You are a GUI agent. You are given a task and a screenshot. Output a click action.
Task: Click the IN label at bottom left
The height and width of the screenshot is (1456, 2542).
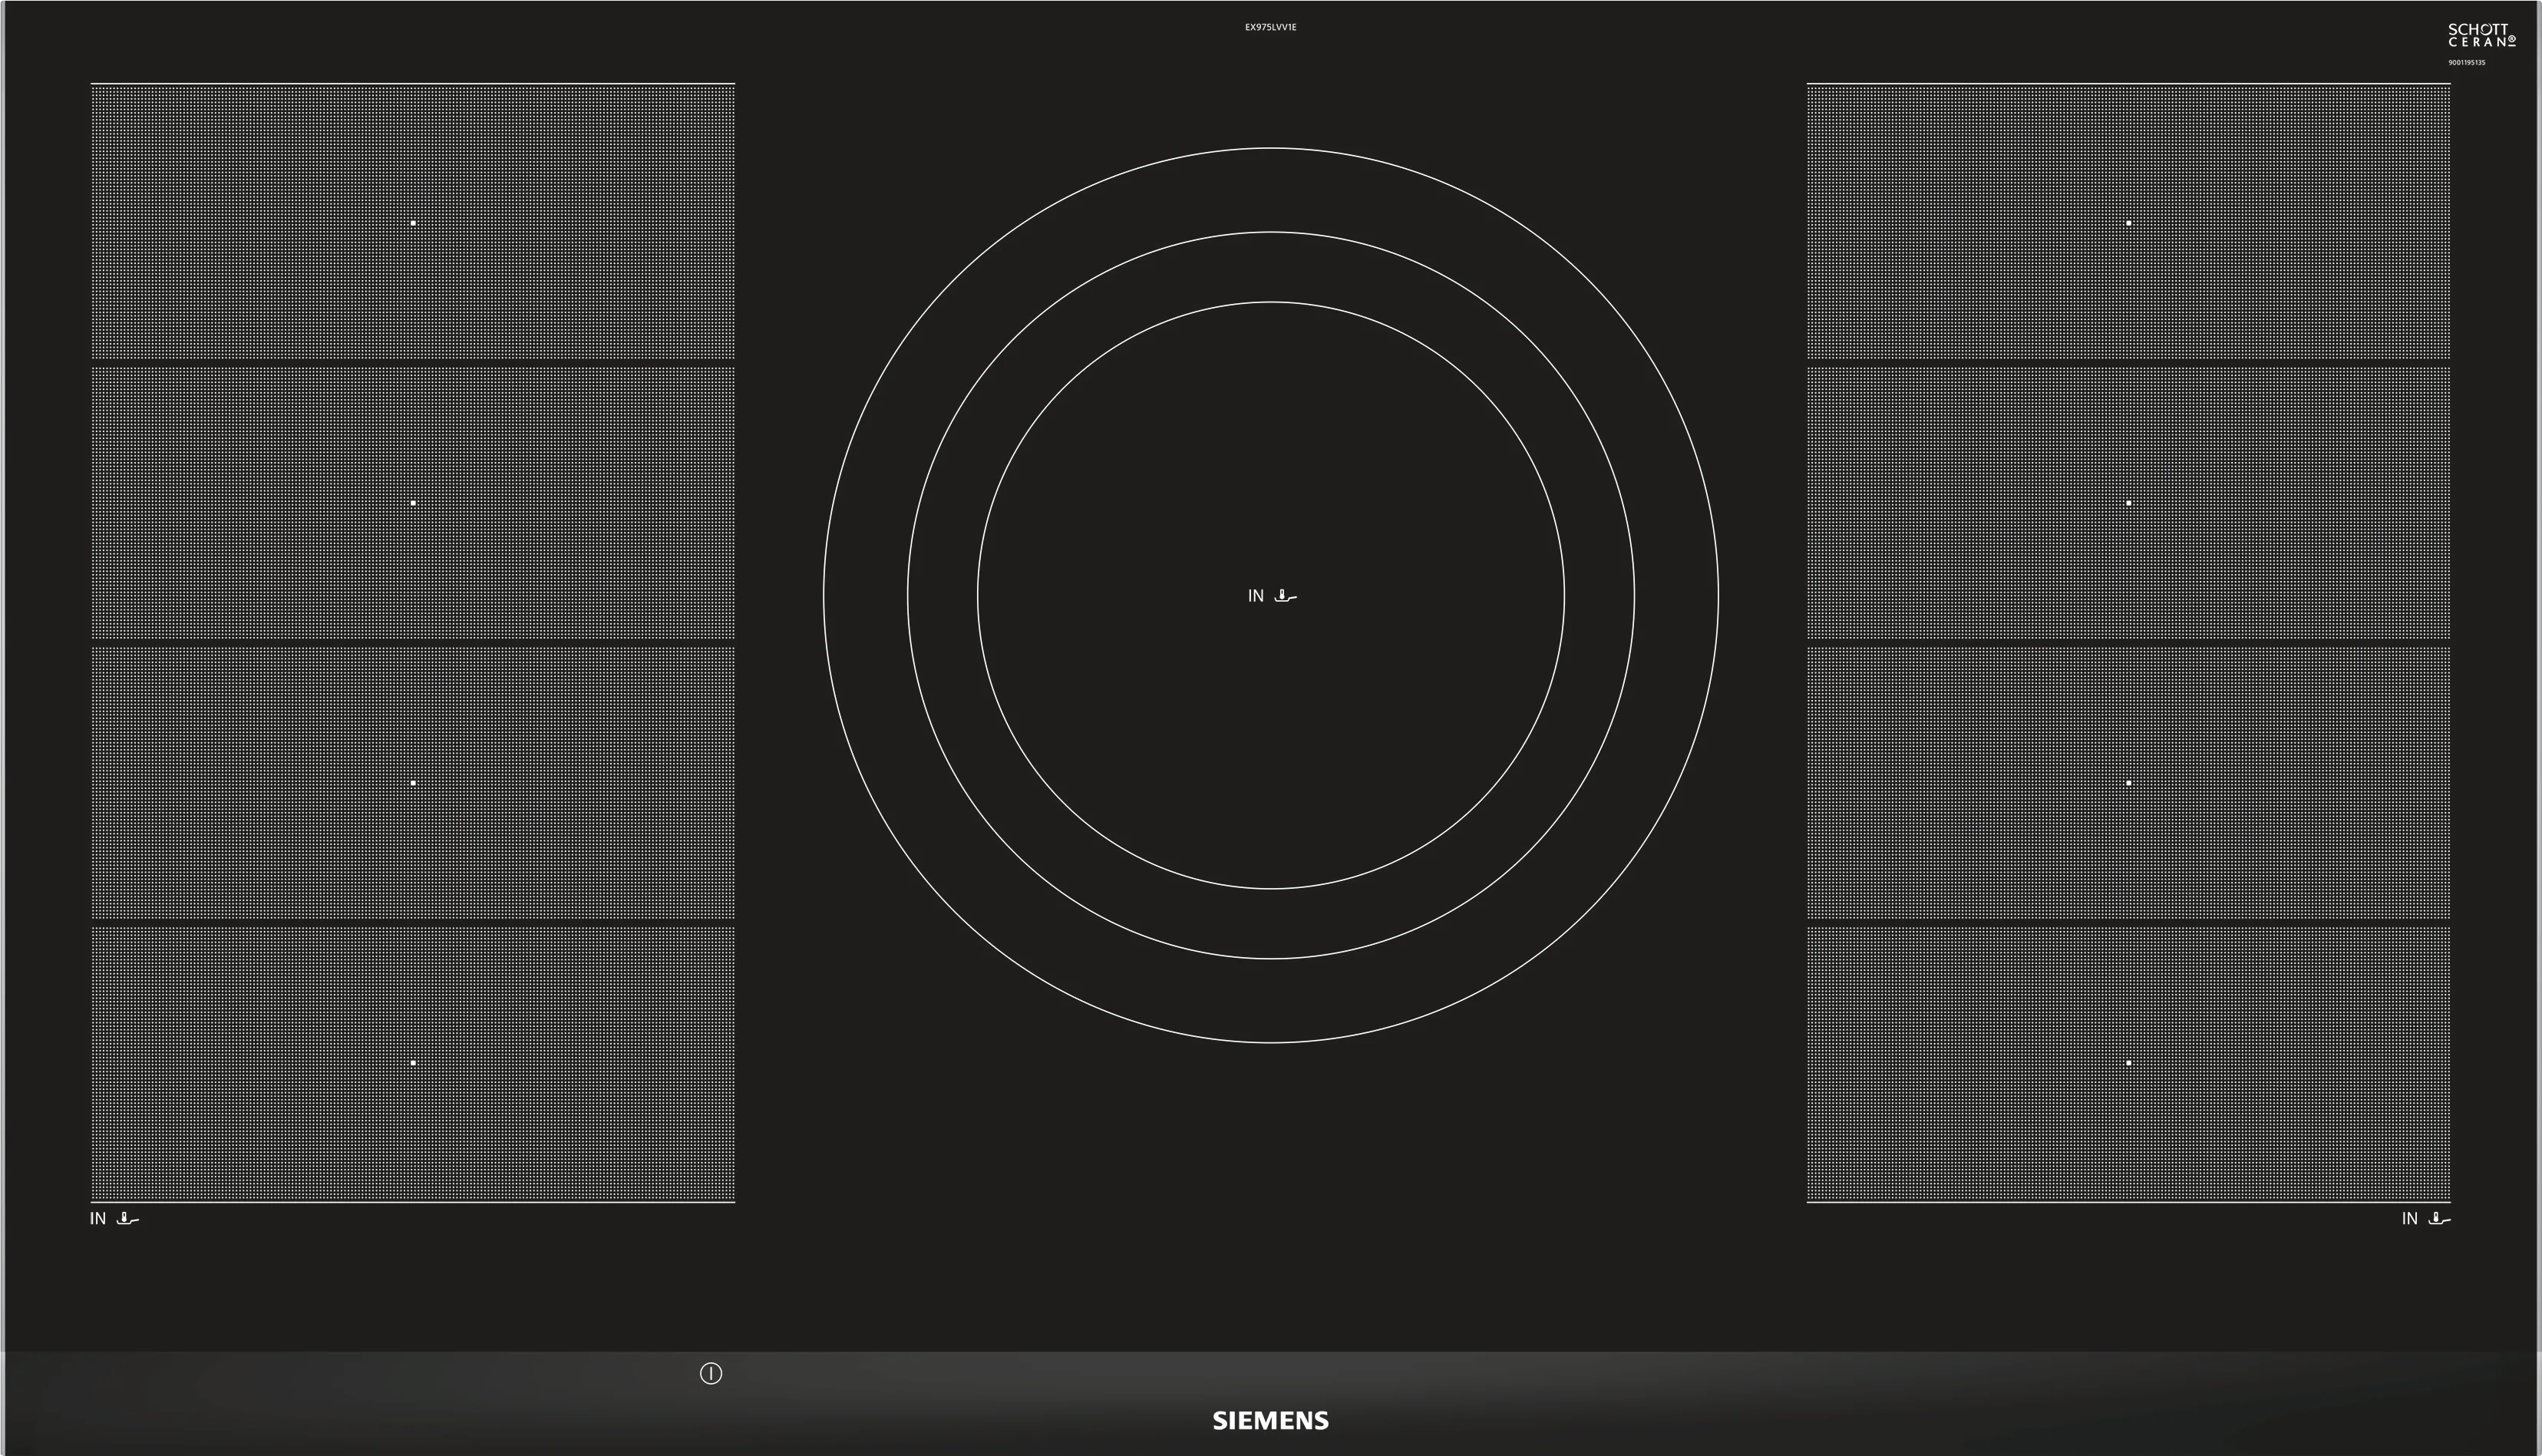click(98, 1219)
